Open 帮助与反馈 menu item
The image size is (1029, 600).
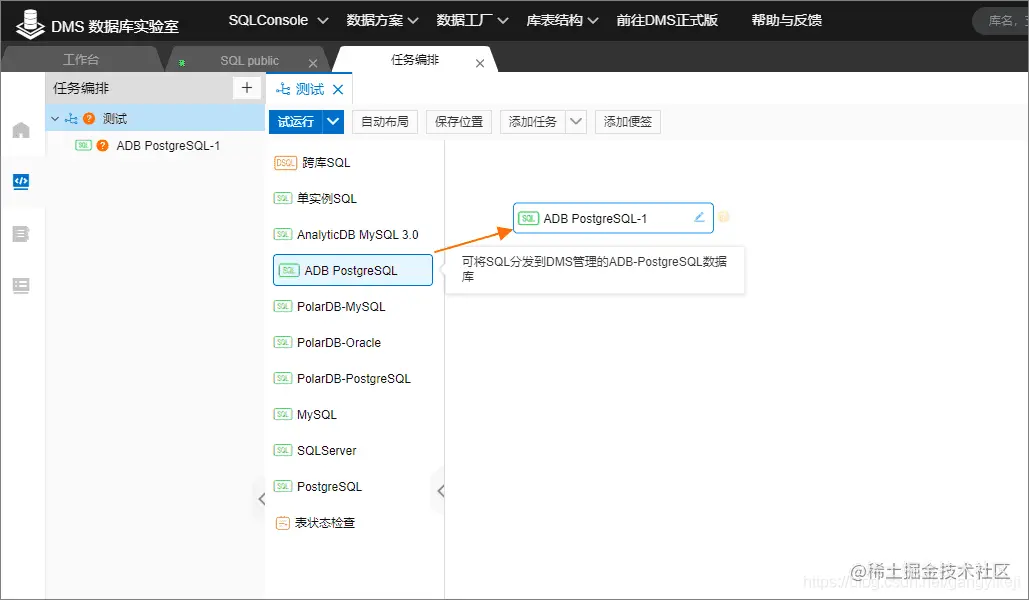point(786,20)
